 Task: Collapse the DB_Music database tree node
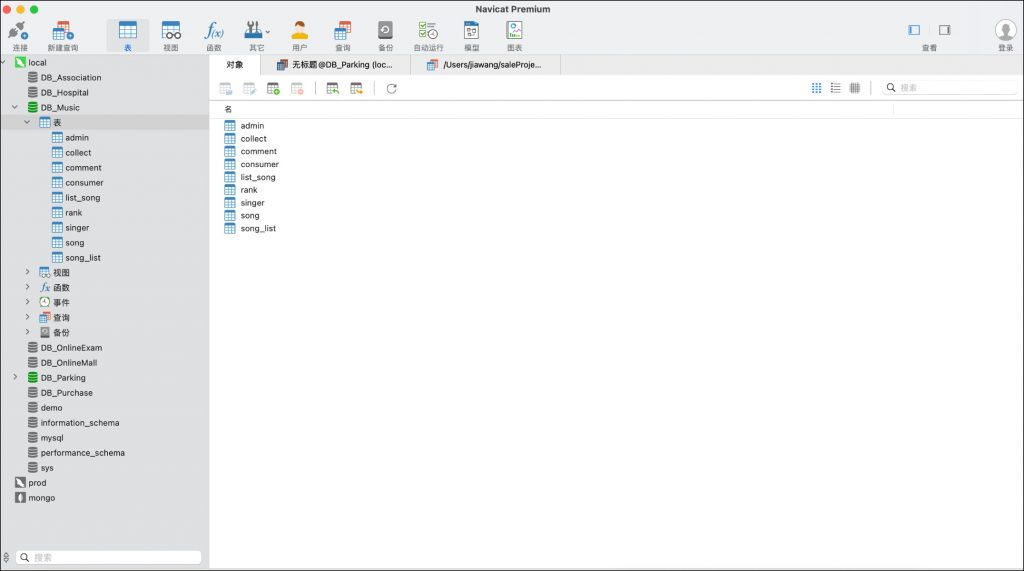point(15,107)
